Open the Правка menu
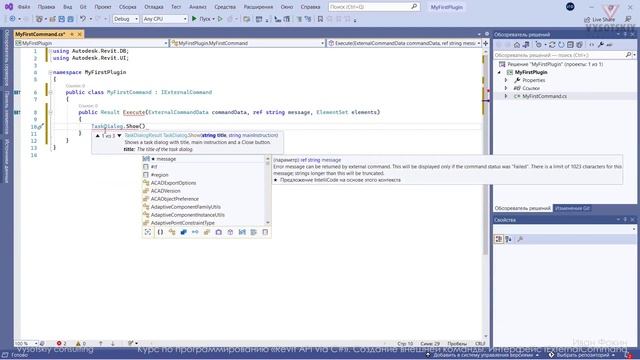The image size is (640, 360). click(46, 7)
